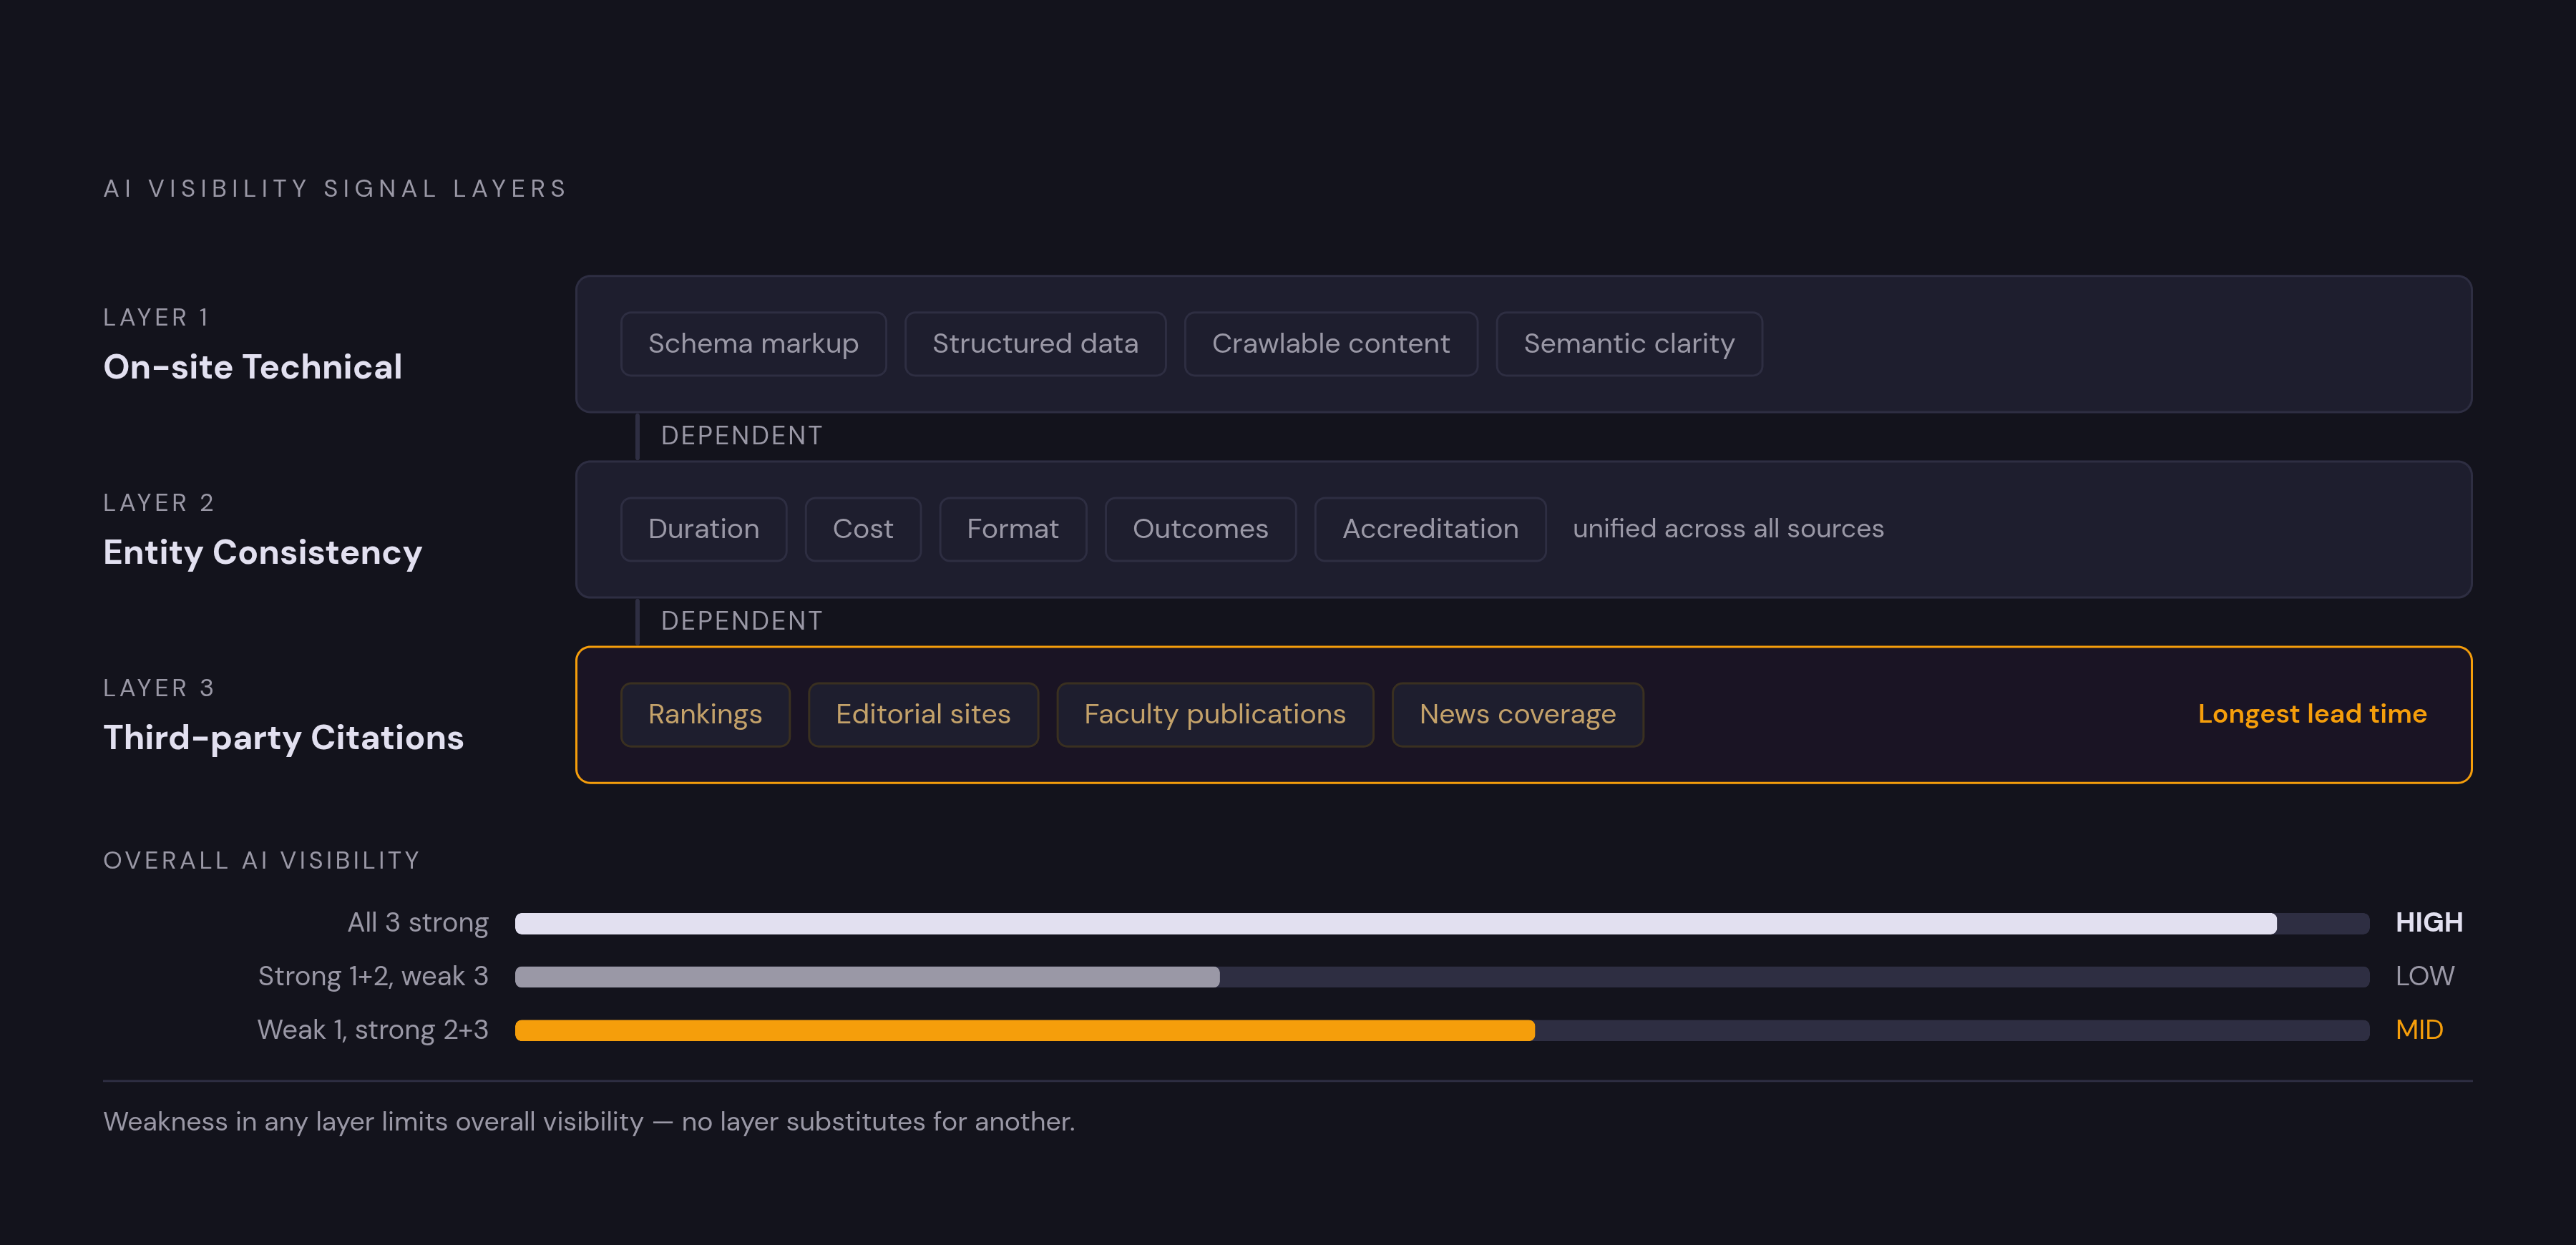Select the Semantic clarity chip
This screenshot has height=1245, width=2576.
click(x=1628, y=344)
